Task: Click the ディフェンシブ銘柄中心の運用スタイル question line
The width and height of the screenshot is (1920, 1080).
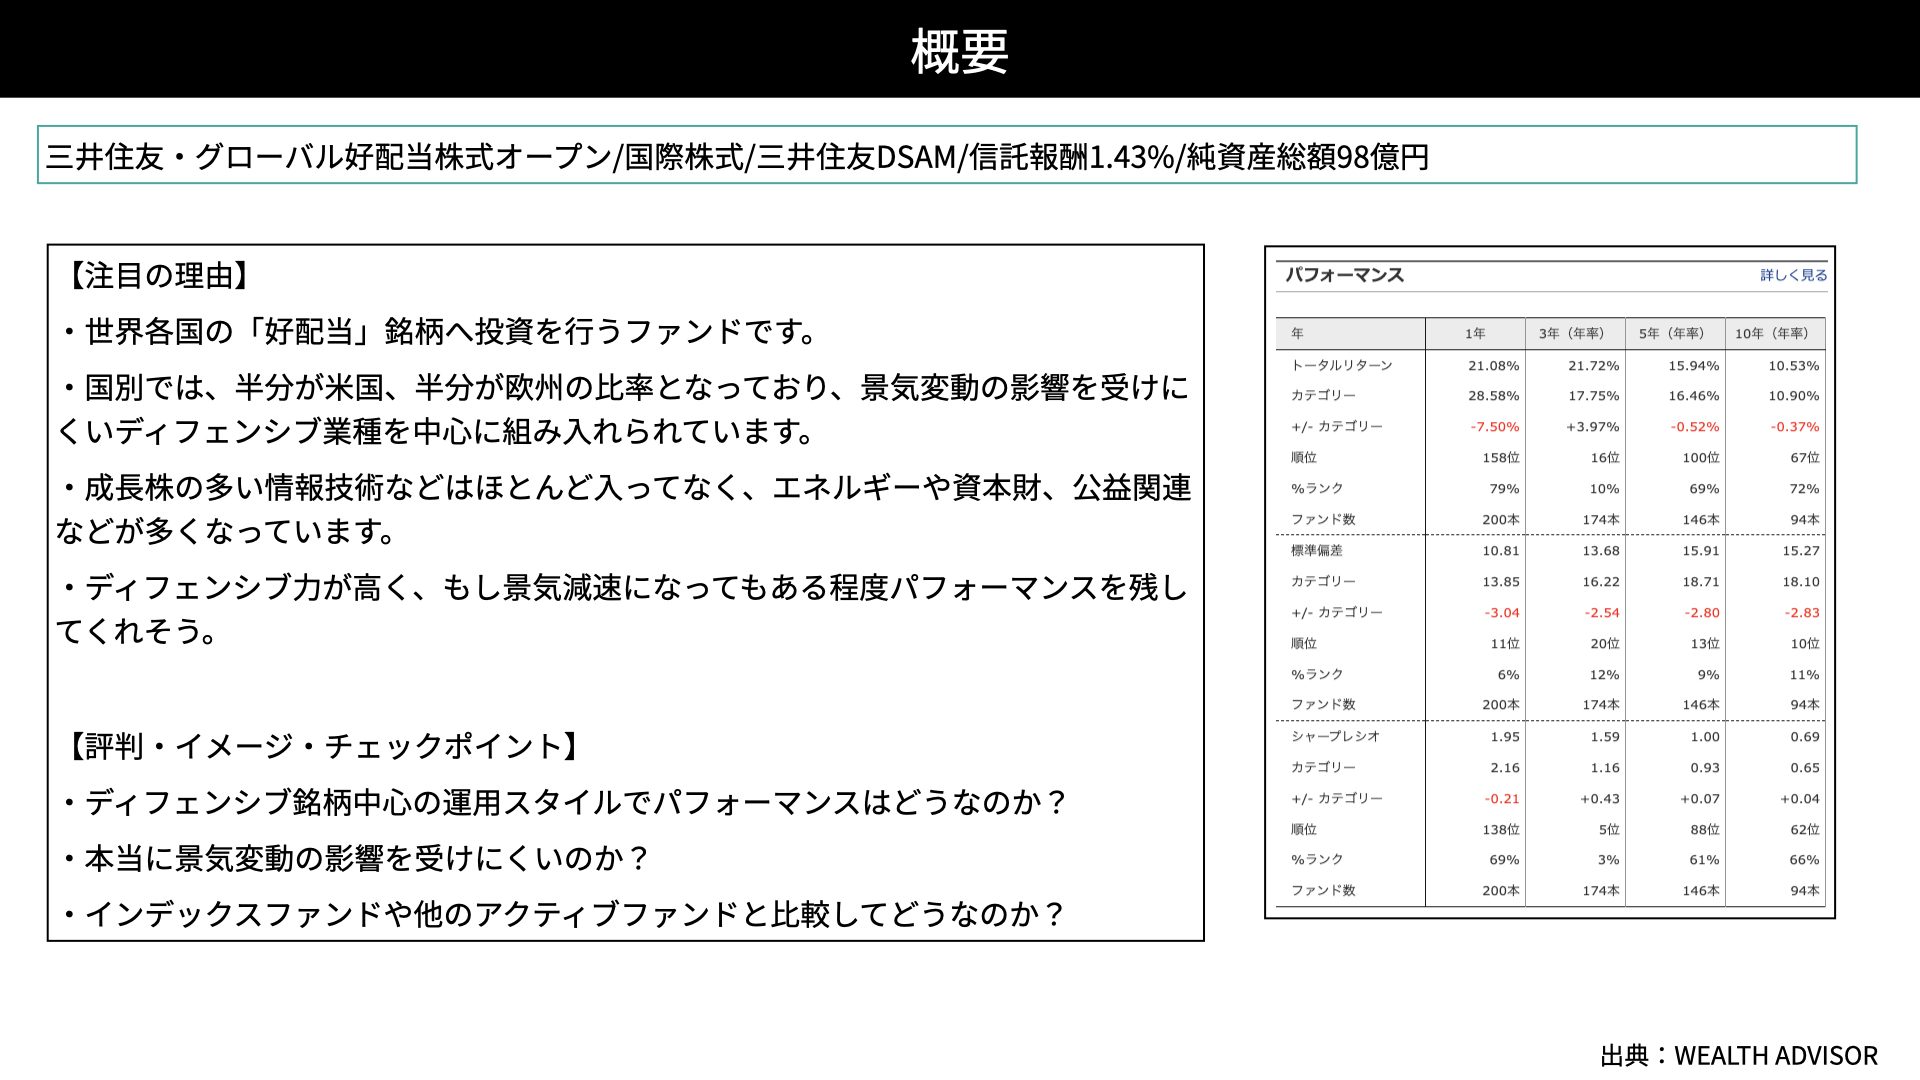Action: point(565,802)
